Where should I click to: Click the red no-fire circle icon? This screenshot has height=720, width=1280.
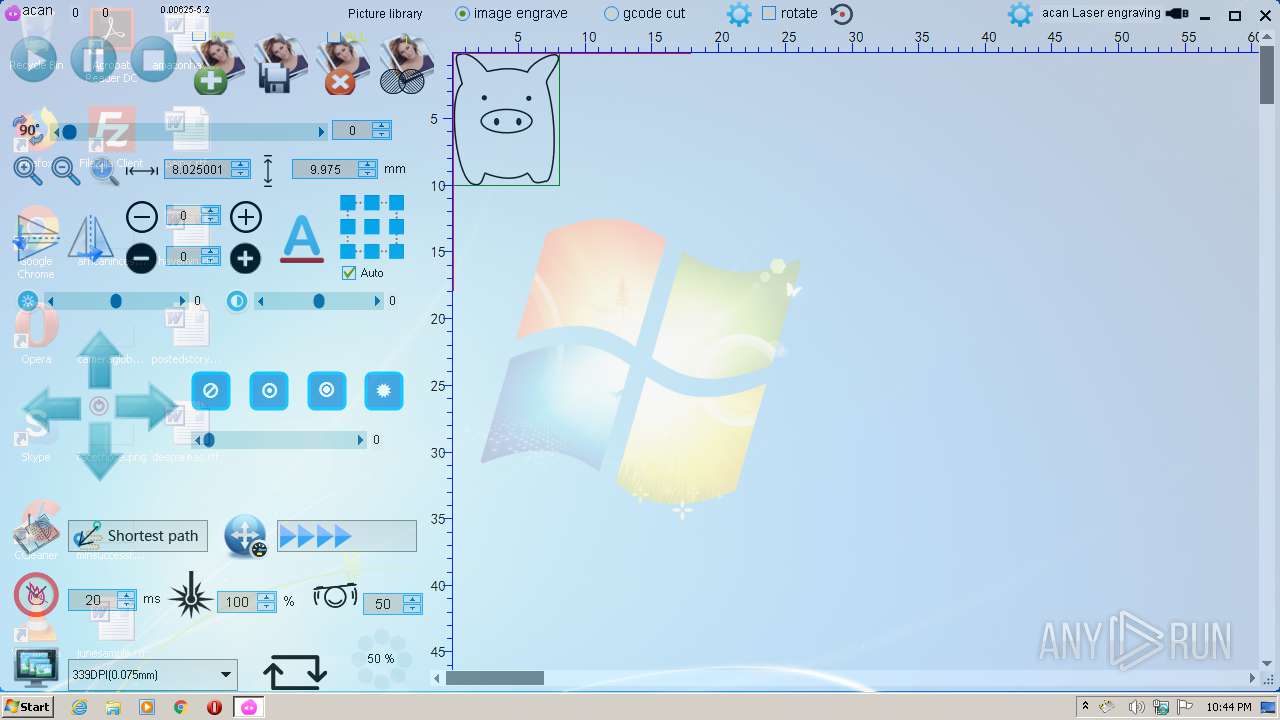pyautogui.click(x=36, y=595)
